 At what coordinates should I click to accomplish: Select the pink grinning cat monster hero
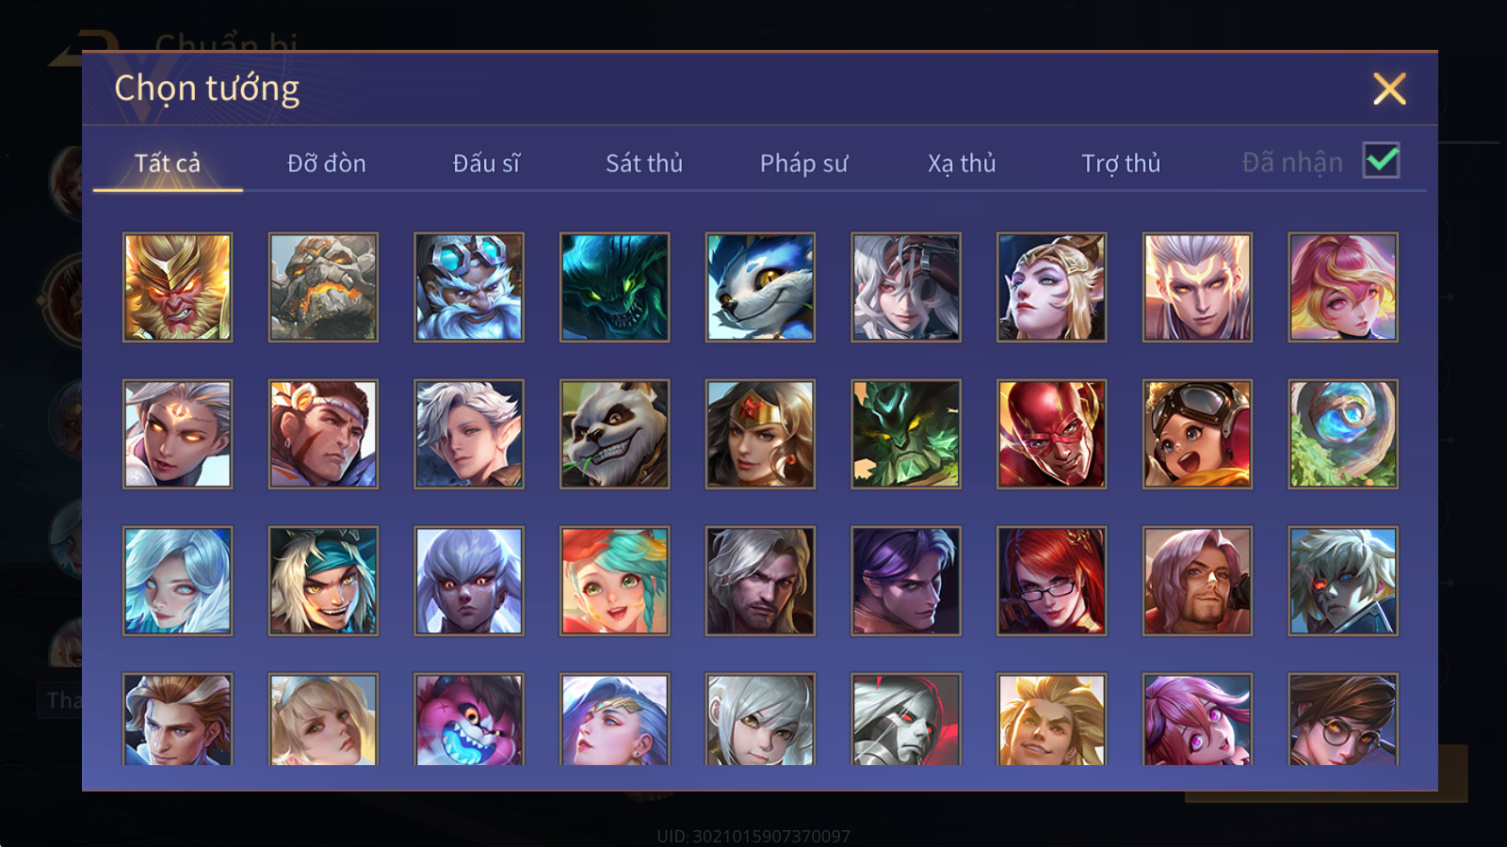[469, 720]
